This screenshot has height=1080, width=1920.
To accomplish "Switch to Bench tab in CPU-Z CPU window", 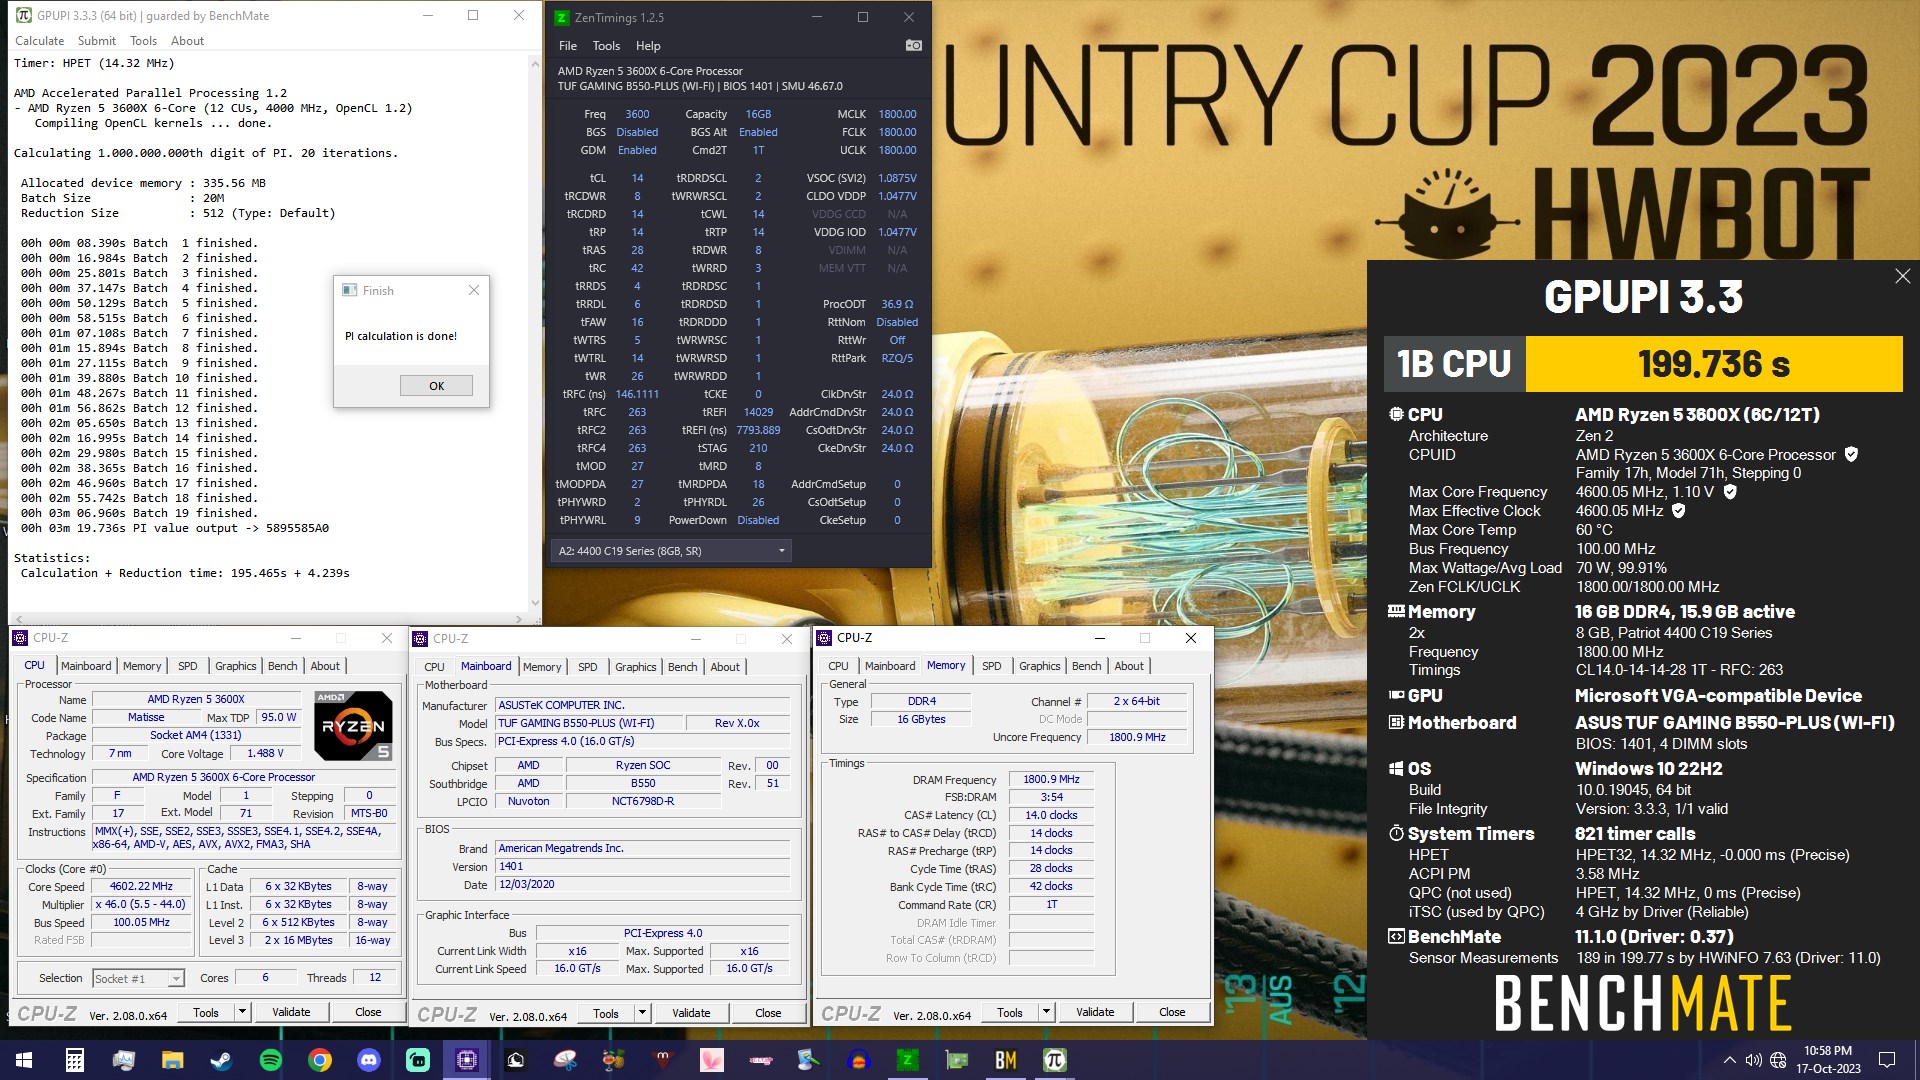I will click(282, 666).
